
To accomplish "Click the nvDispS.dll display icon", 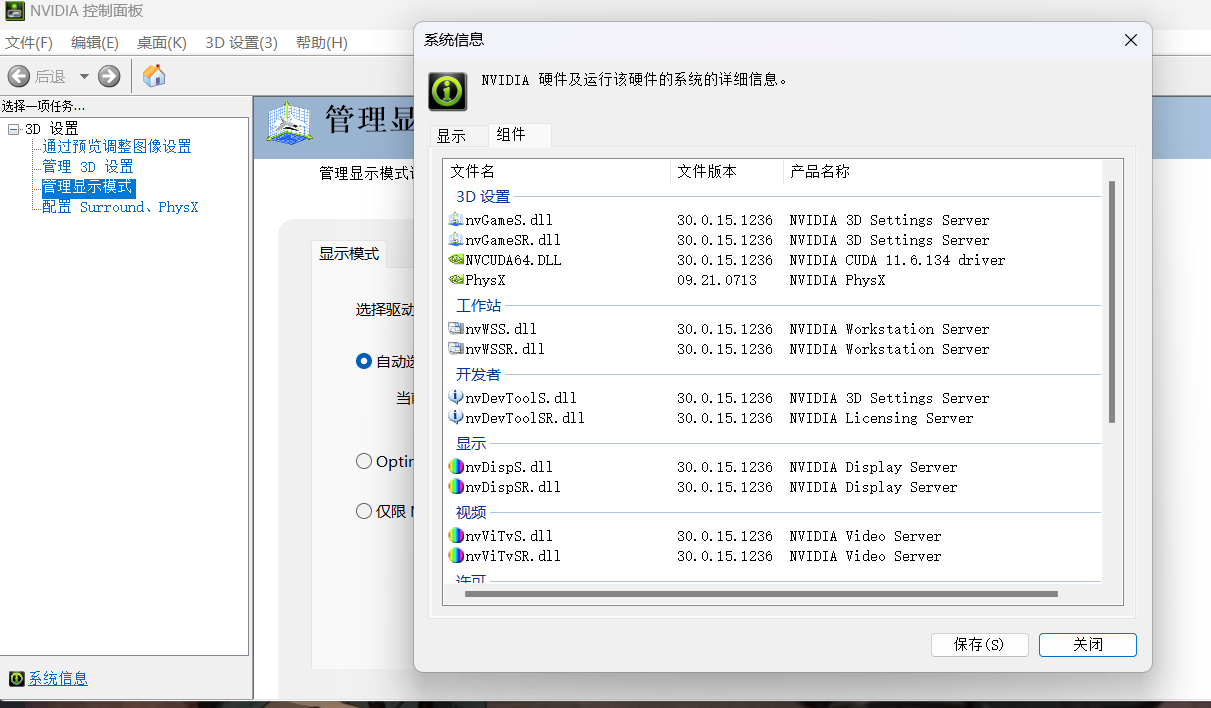I will (x=456, y=467).
